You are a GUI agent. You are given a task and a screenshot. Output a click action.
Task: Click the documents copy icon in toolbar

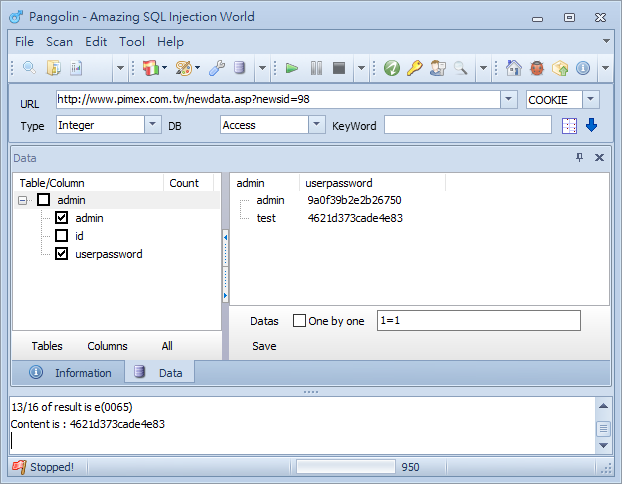click(x=54, y=68)
